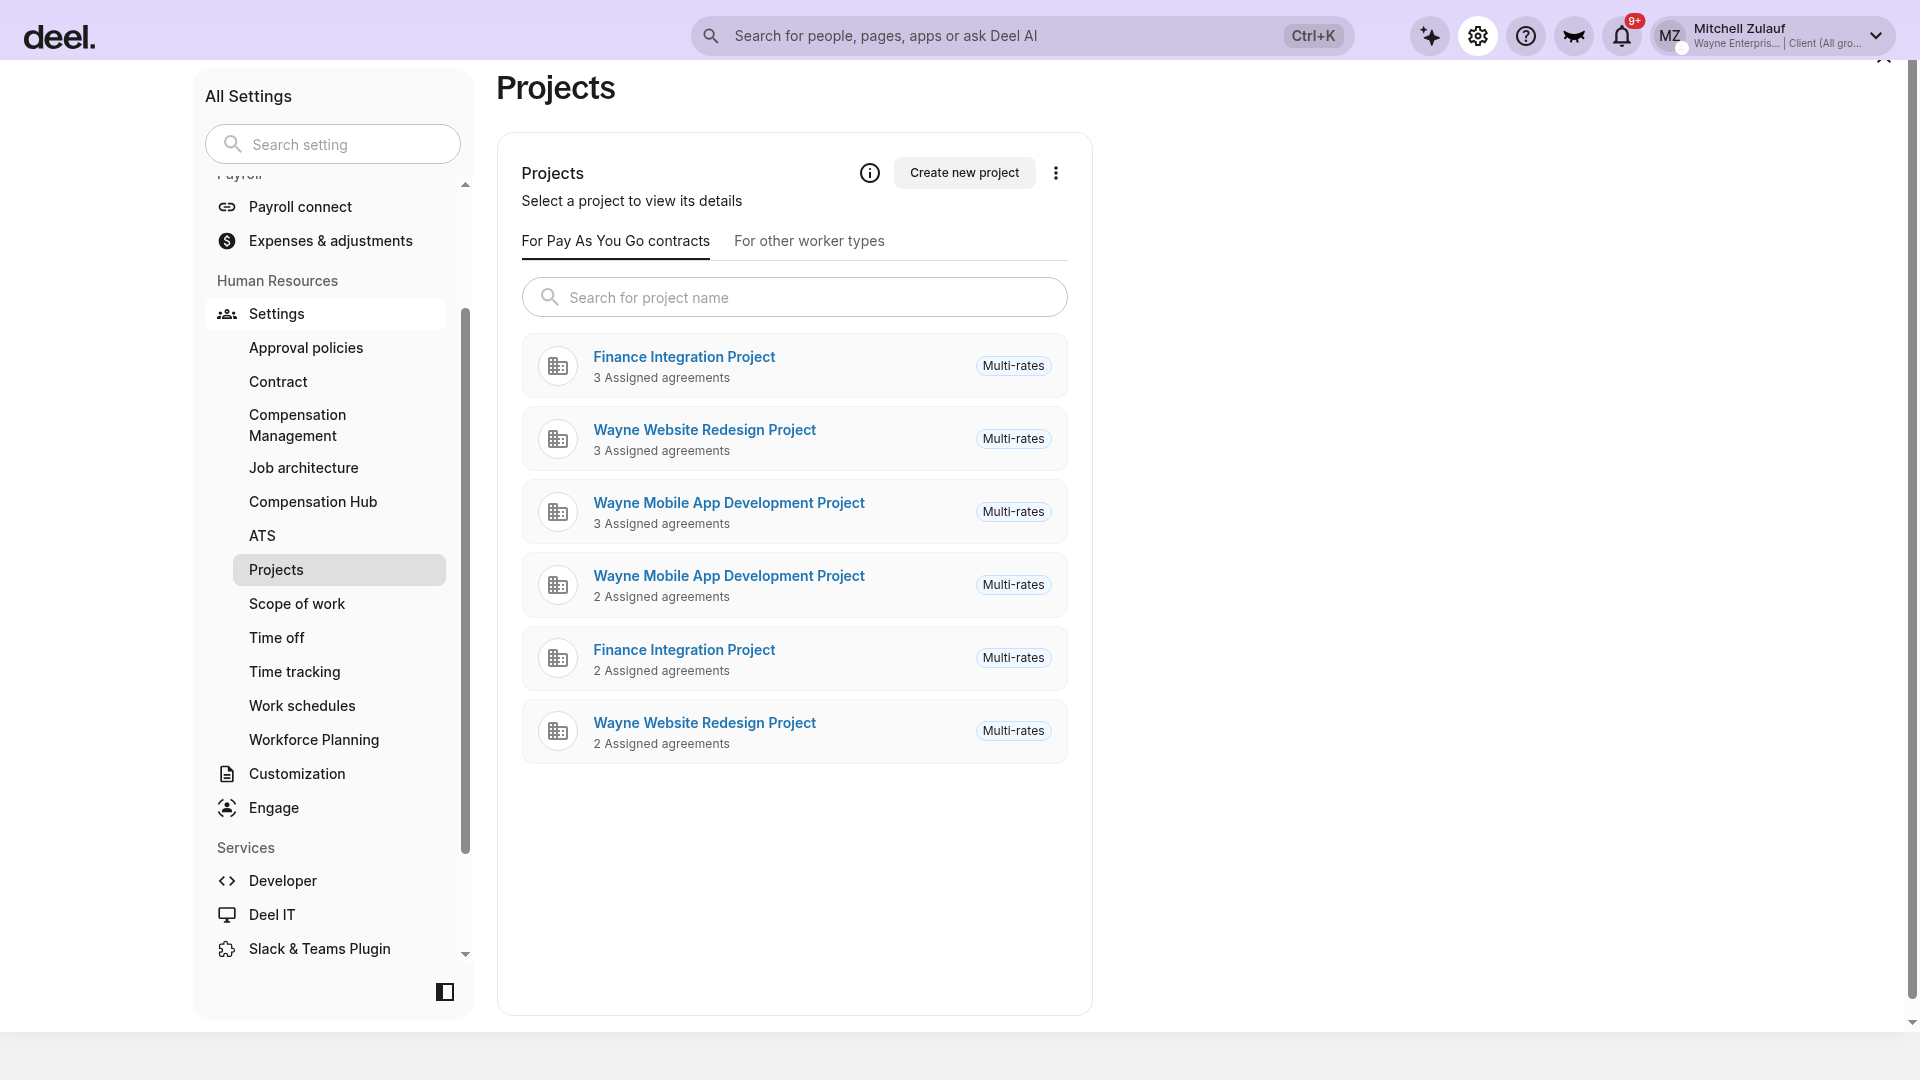This screenshot has height=1080, width=1920.
Task: Open the settings gear in top bar
Action: coord(1478,36)
